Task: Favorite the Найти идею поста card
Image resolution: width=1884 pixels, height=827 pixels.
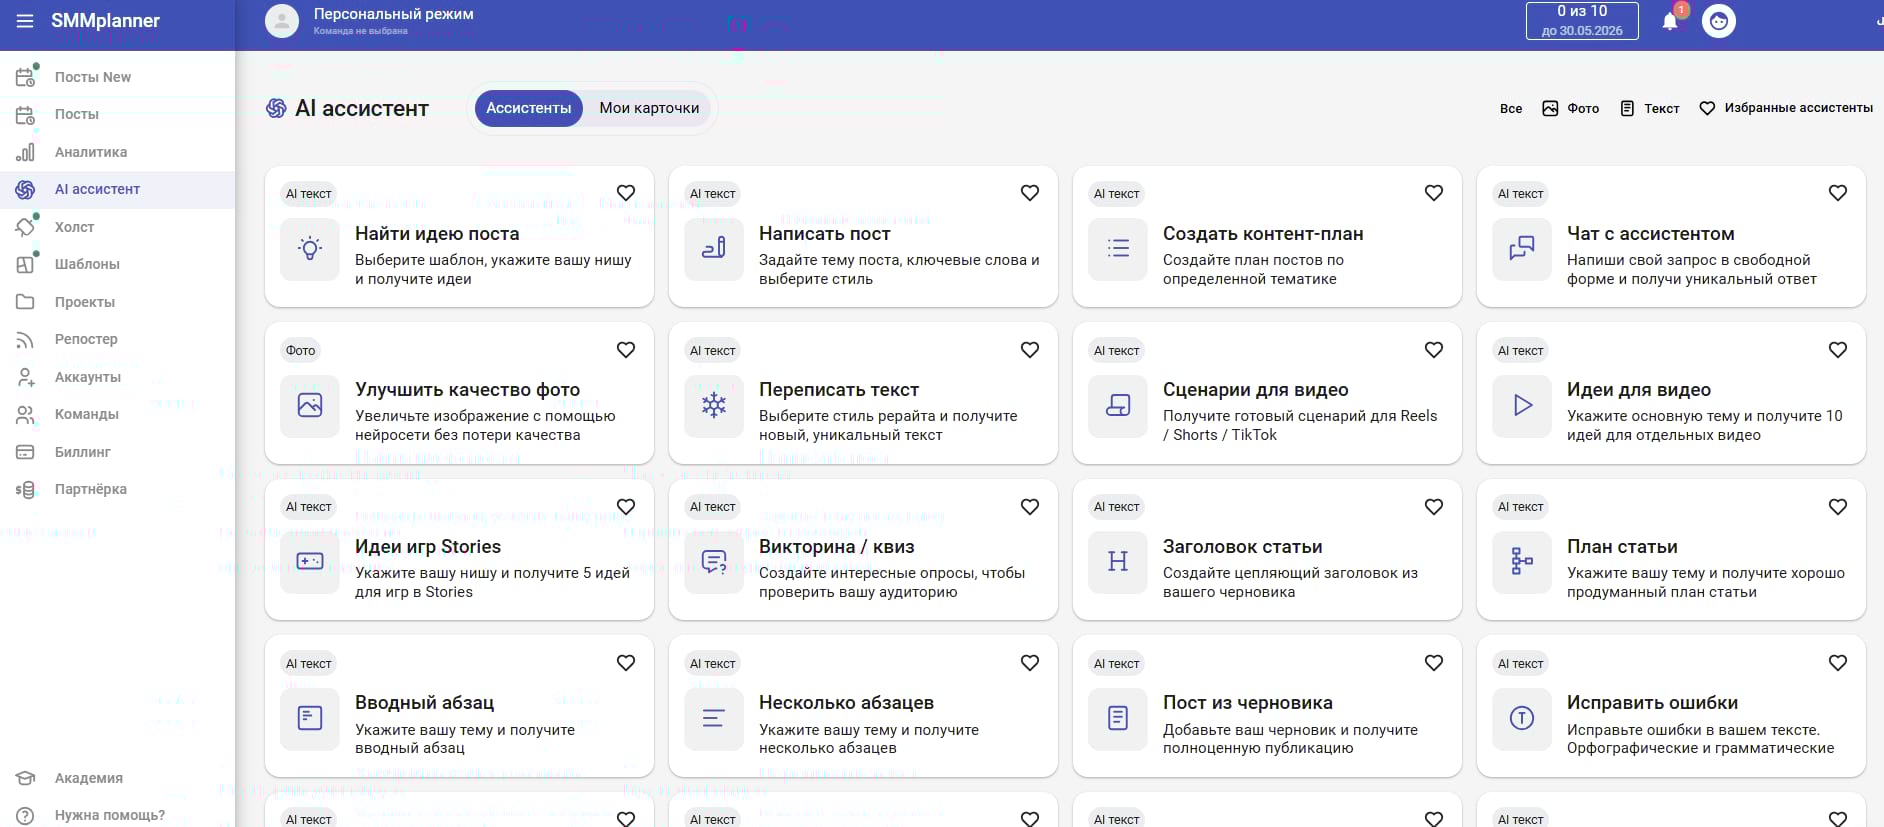Action: [626, 193]
